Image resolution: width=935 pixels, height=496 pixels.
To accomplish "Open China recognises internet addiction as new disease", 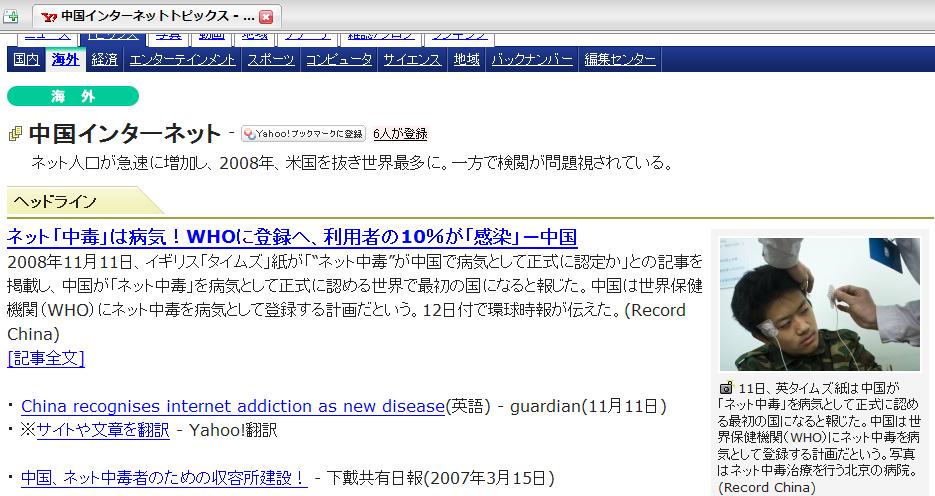I will 233,406.
